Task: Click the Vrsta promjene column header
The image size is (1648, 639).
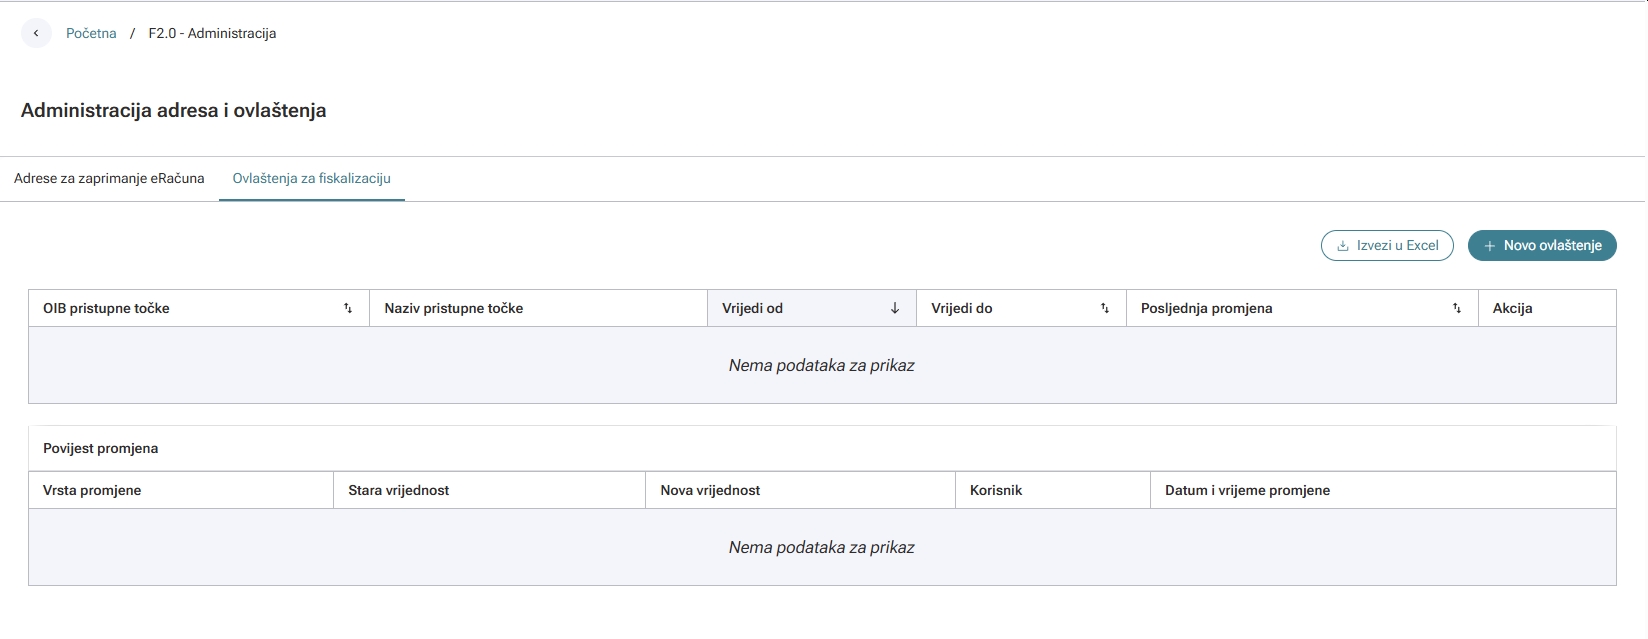Action: pos(181,490)
